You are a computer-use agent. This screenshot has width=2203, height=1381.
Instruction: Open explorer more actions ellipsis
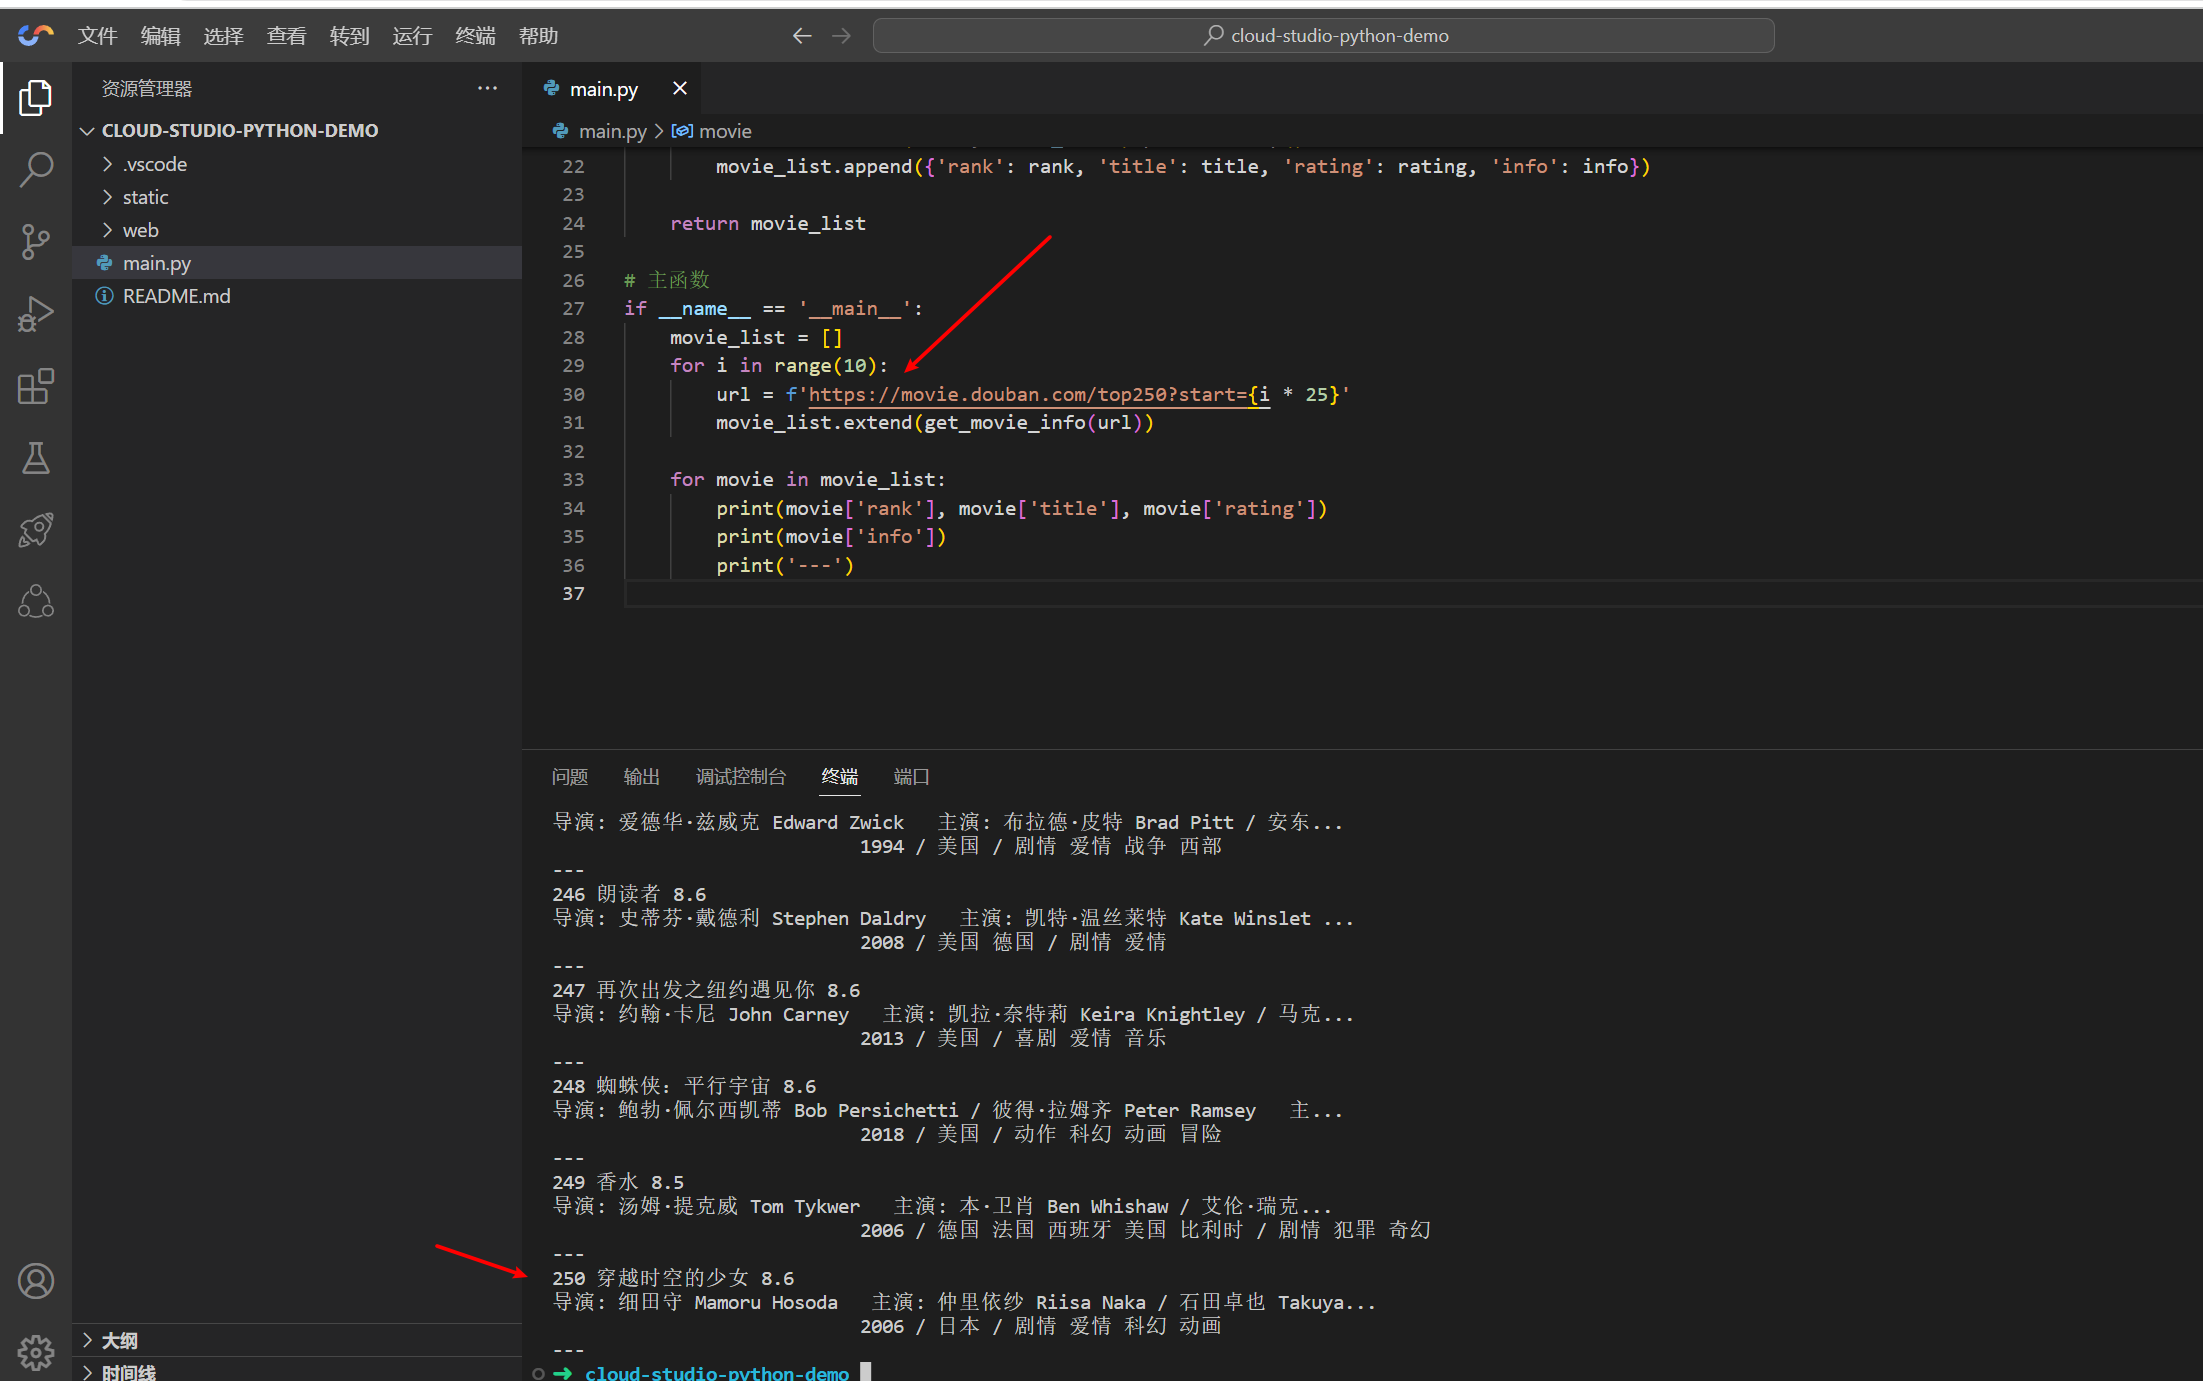[x=487, y=88]
